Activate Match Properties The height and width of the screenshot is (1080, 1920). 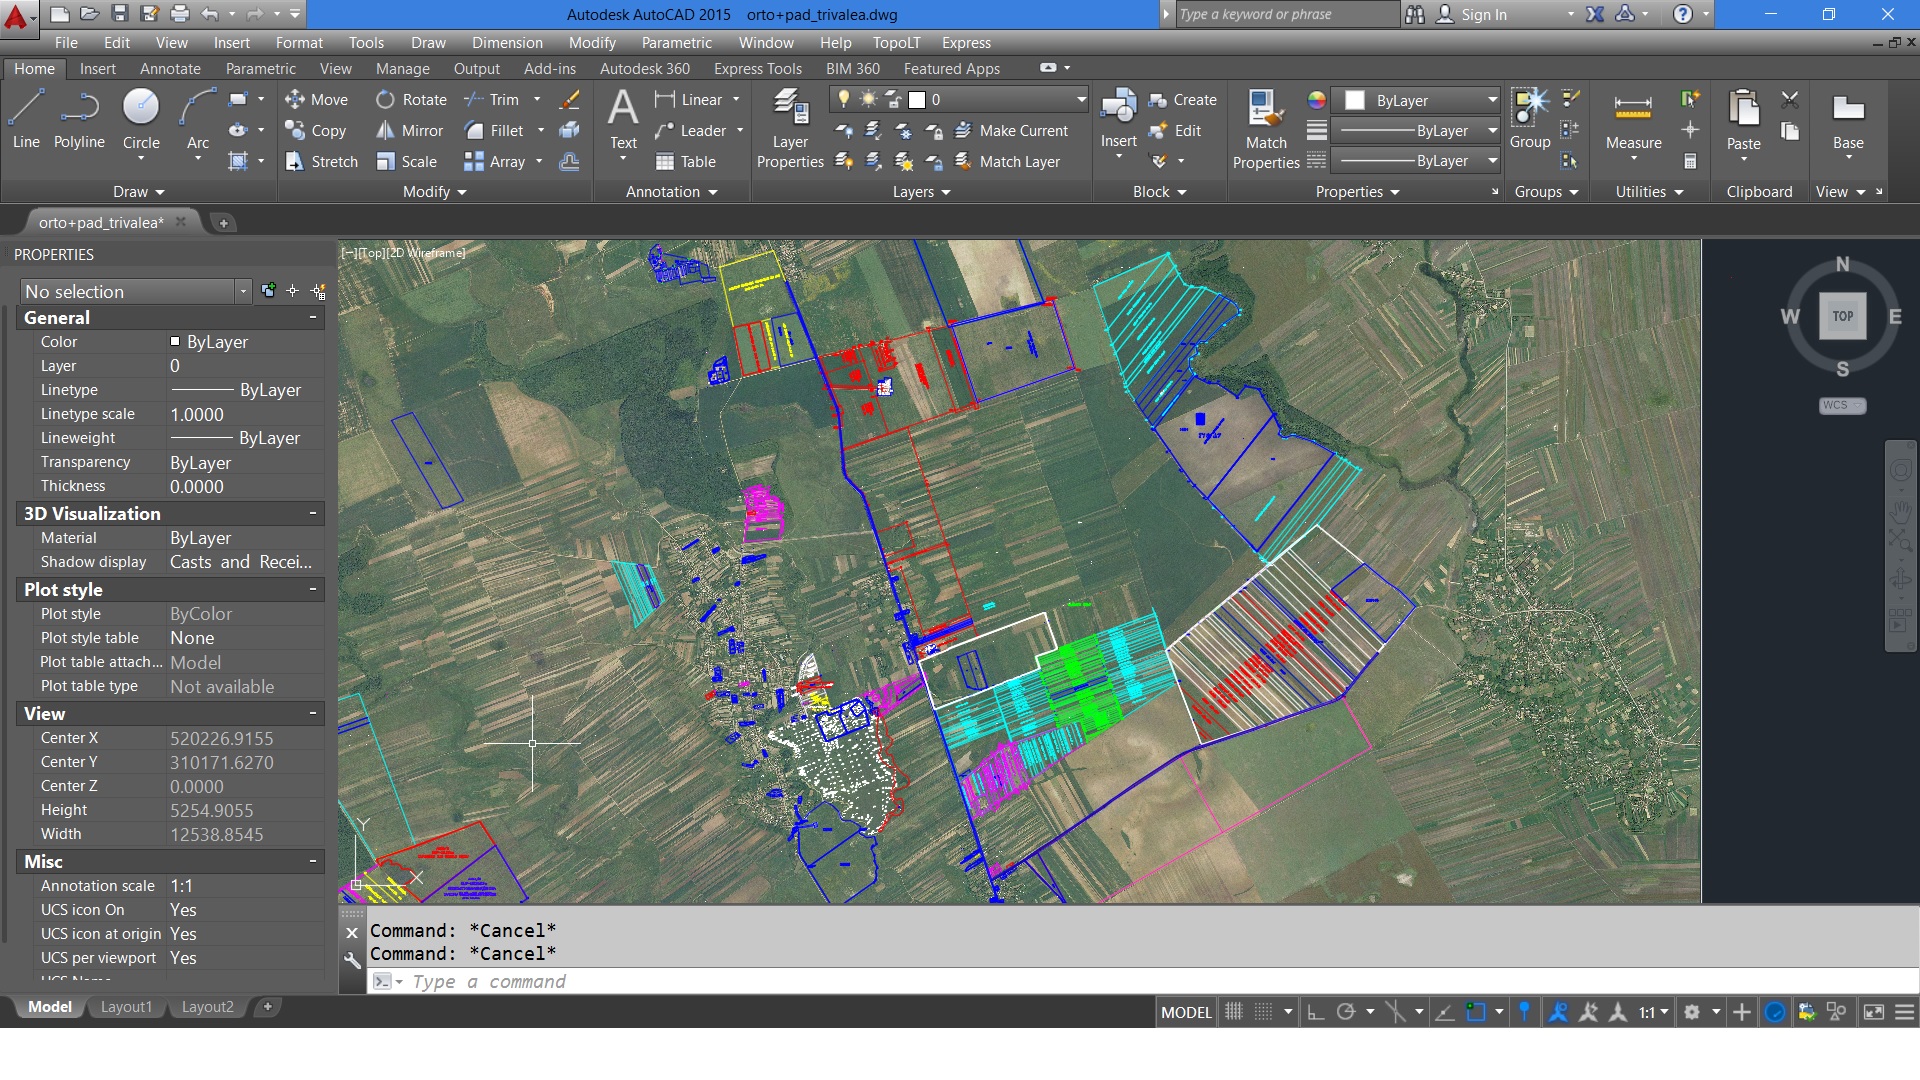point(1264,127)
